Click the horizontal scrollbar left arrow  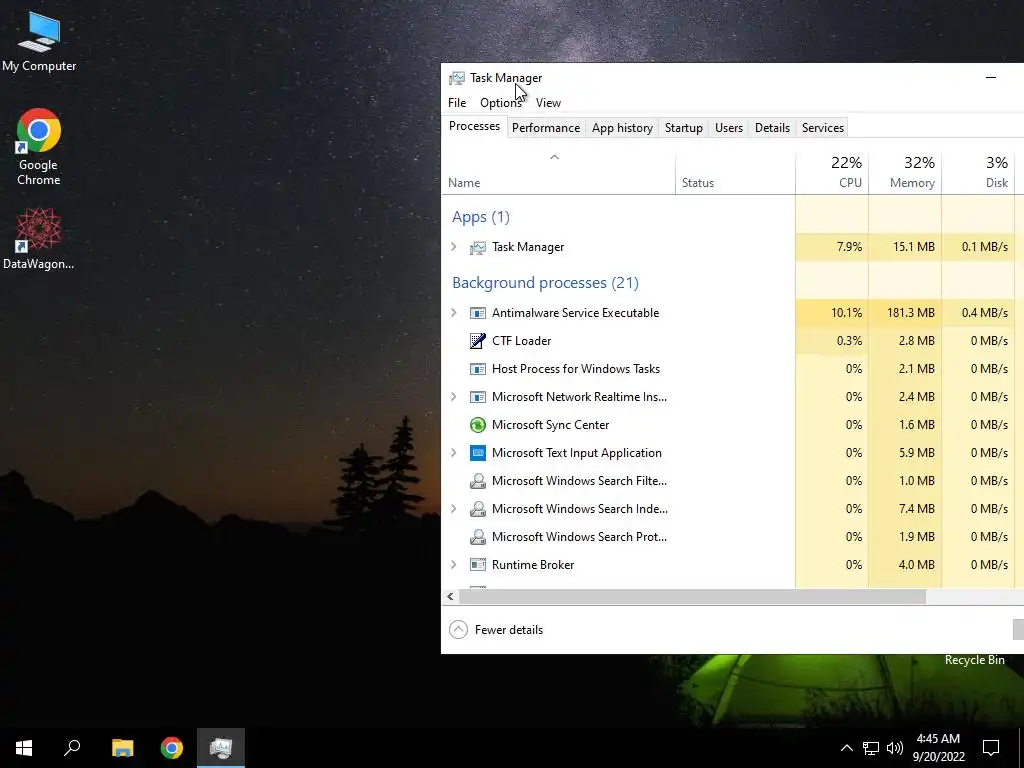tap(450, 596)
